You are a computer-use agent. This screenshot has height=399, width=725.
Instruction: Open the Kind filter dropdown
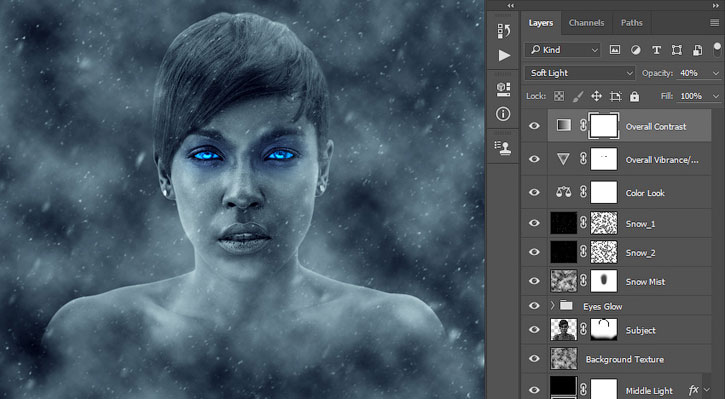click(562, 50)
